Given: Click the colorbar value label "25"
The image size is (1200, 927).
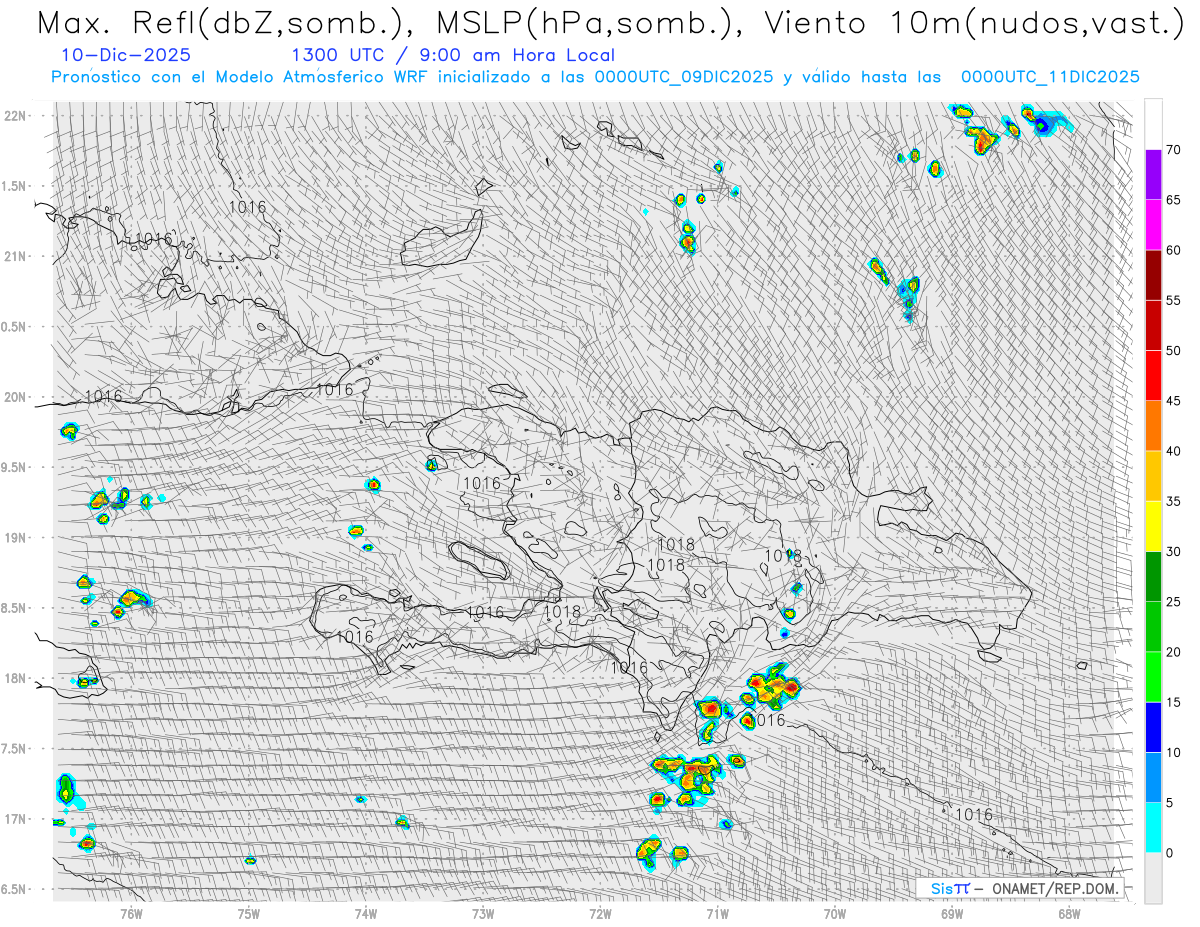Looking at the screenshot, I should (1173, 602).
